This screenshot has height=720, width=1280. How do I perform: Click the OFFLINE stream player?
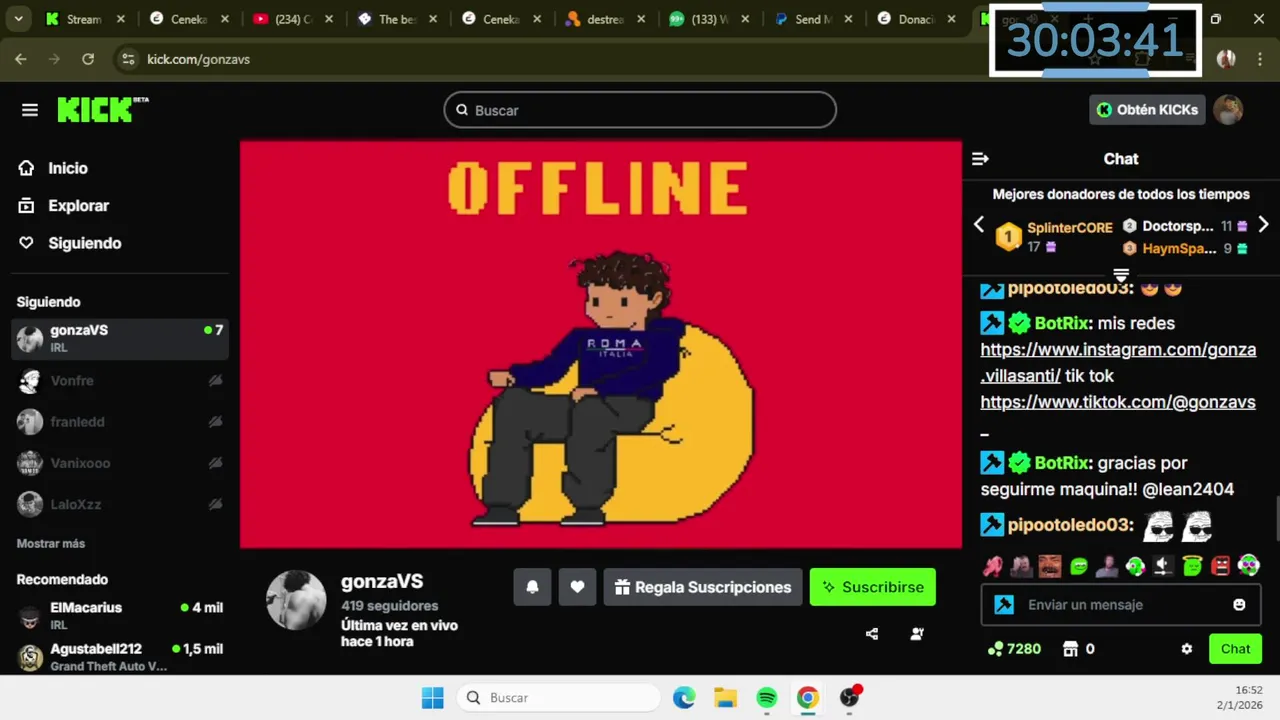tap(601, 344)
